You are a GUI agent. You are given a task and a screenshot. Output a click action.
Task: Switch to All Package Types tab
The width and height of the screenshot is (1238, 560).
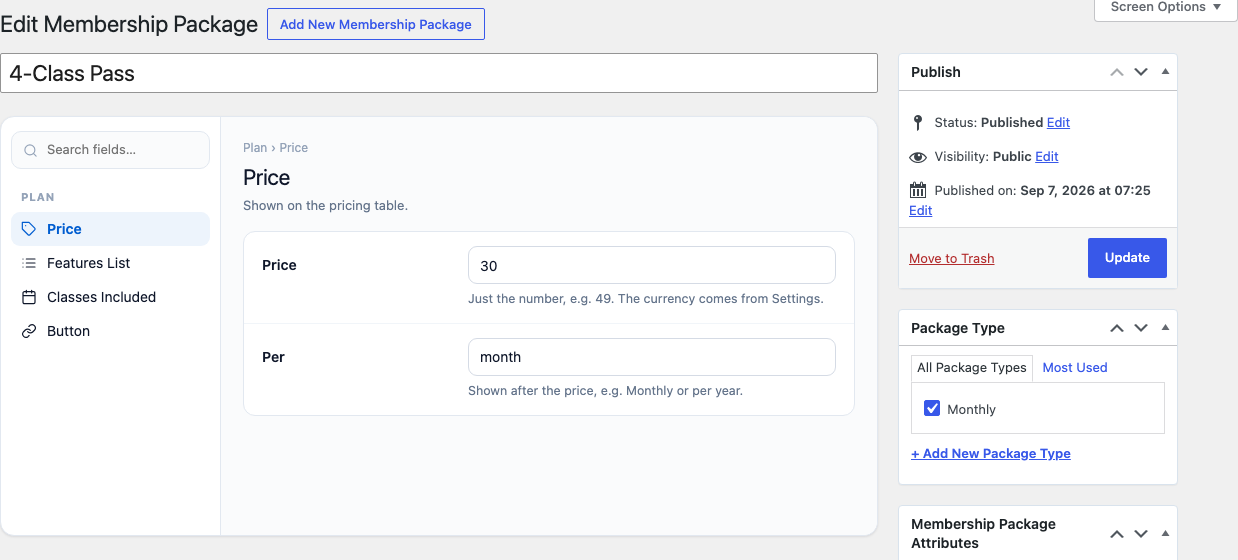pos(972,368)
